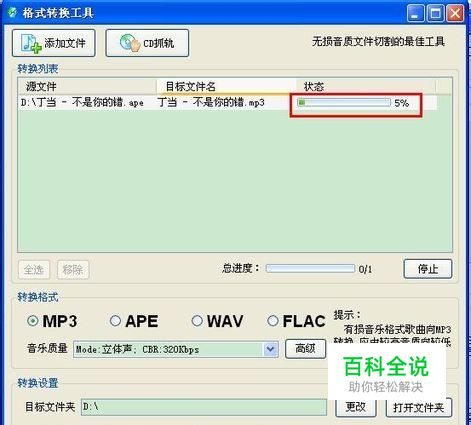This screenshot has height=425, width=471.
Task: Close the 格式转换工具 window
Action: [x=455, y=14]
